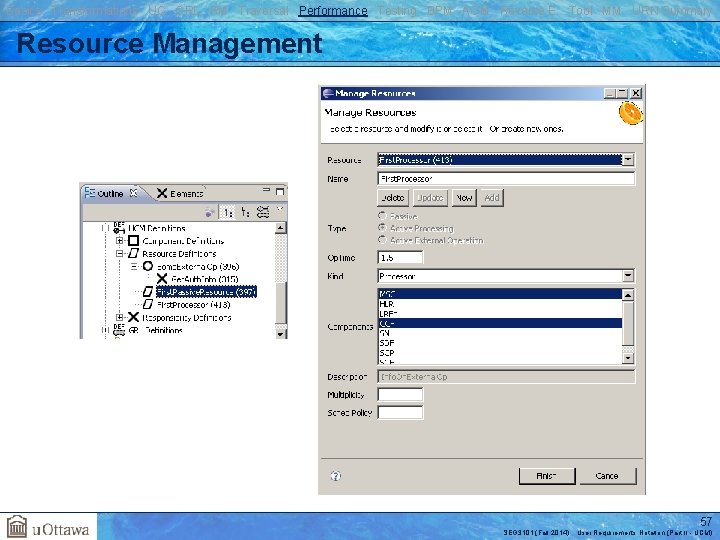Click the Responsibility Definitions X icon
This screenshot has width=720, height=540.
(x=134, y=317)
